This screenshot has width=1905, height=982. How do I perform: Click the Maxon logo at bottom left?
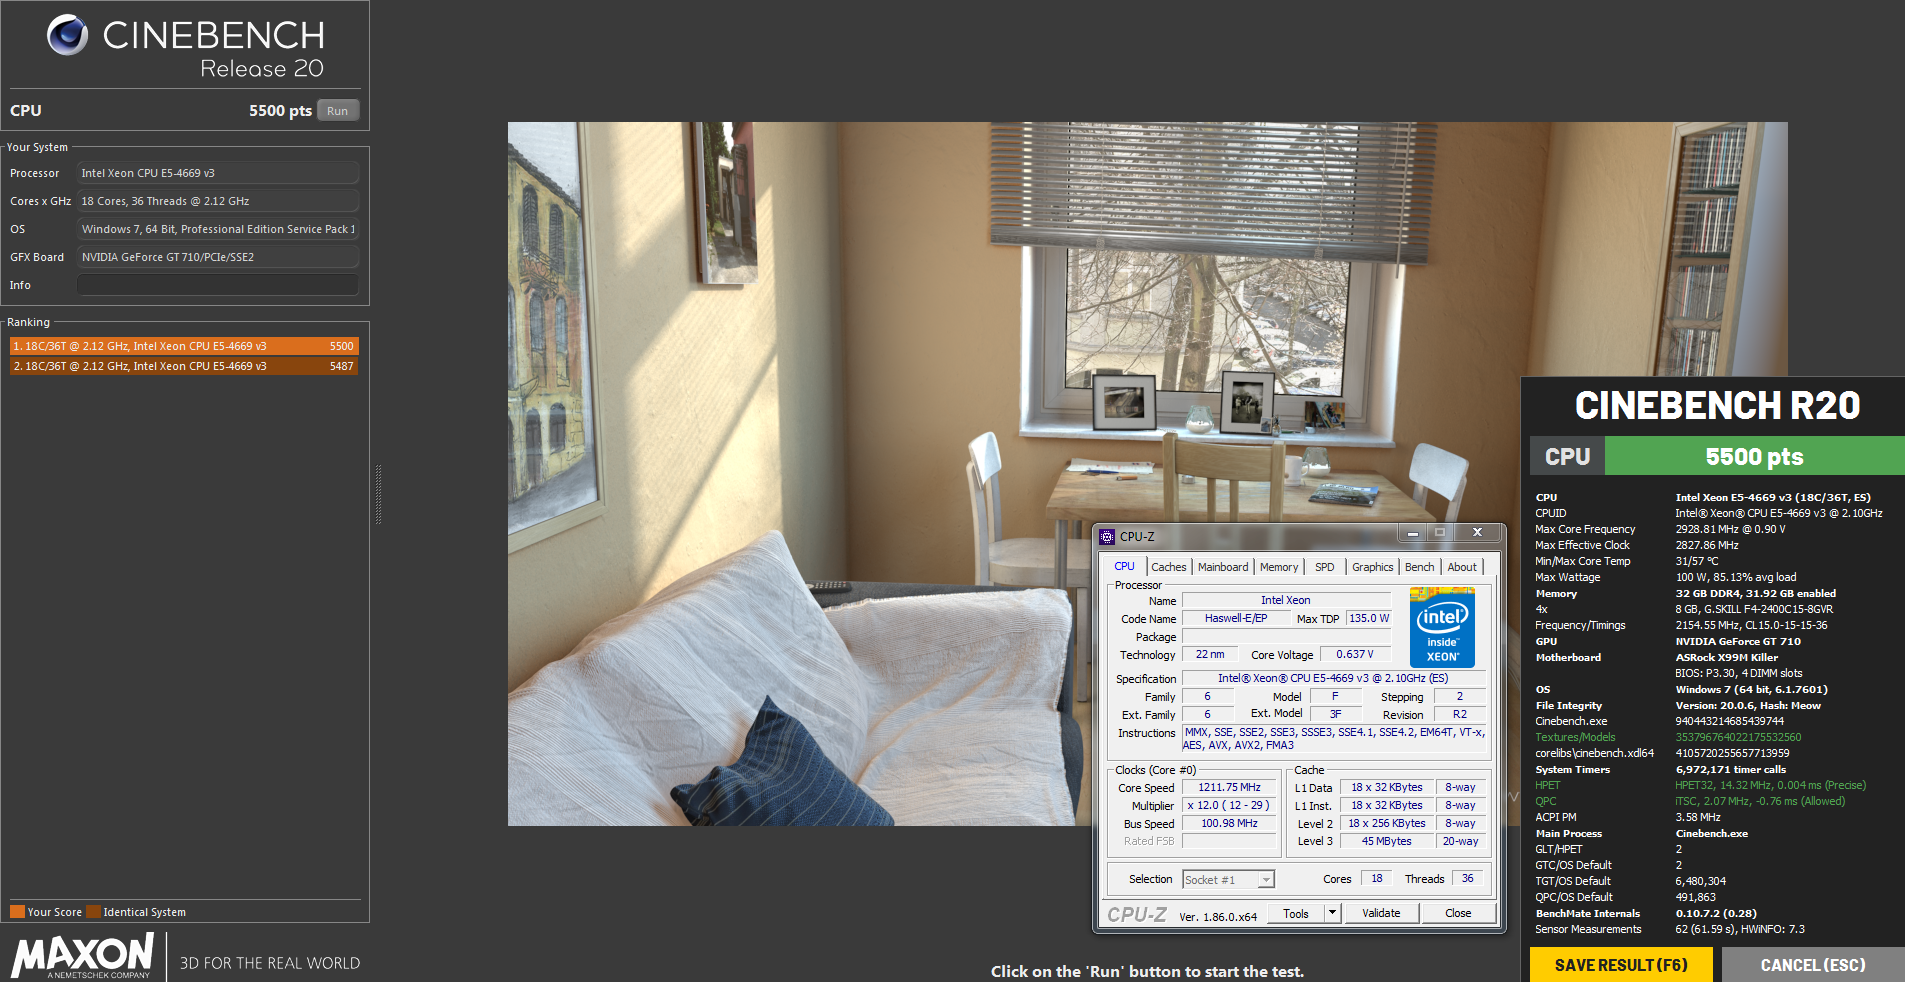[83, 956]
